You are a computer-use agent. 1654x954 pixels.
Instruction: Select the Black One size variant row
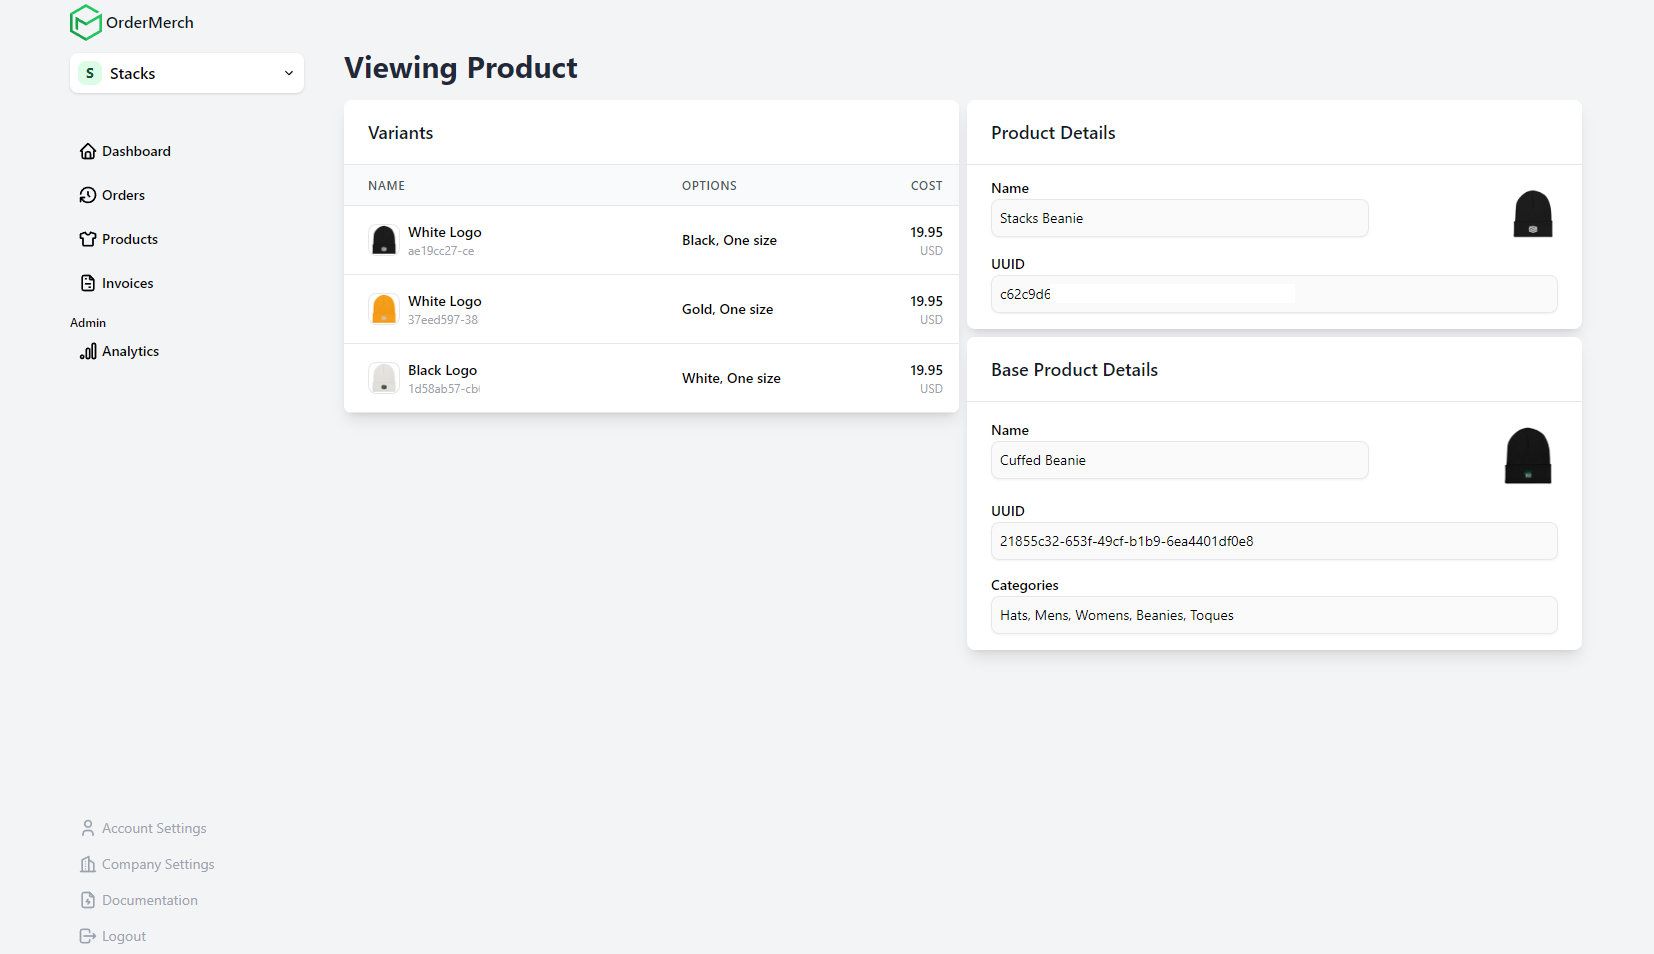click(650, 240)
